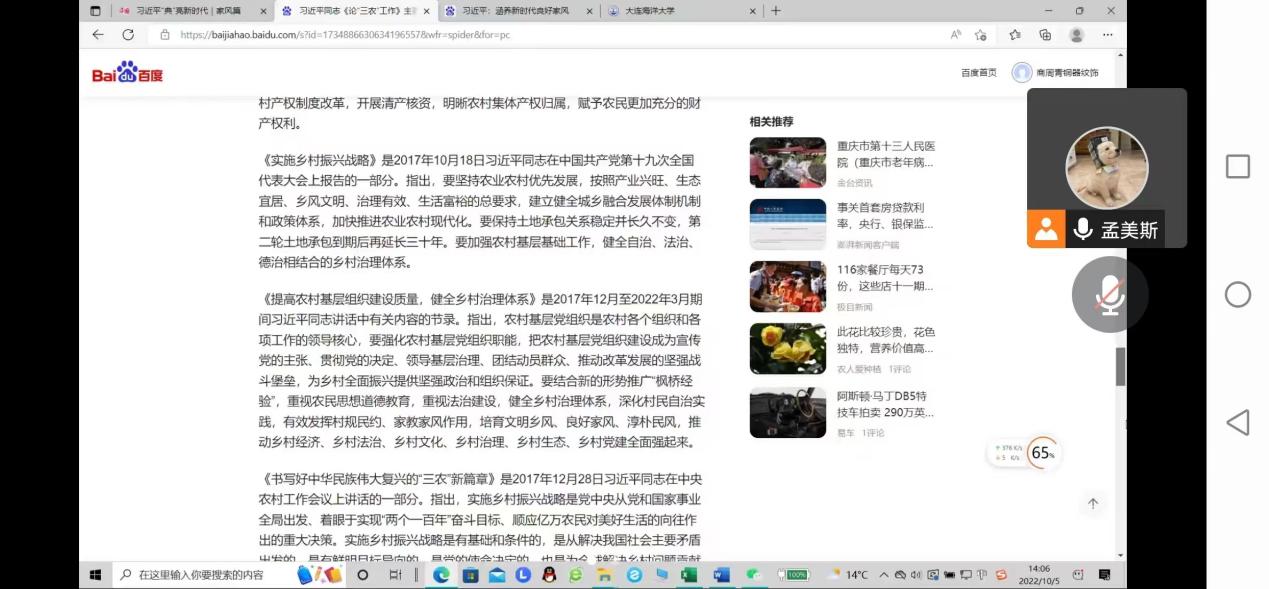Toggle Windows Task View button
The width and height of the screenshot is (1269, 589).
(395, 575)
